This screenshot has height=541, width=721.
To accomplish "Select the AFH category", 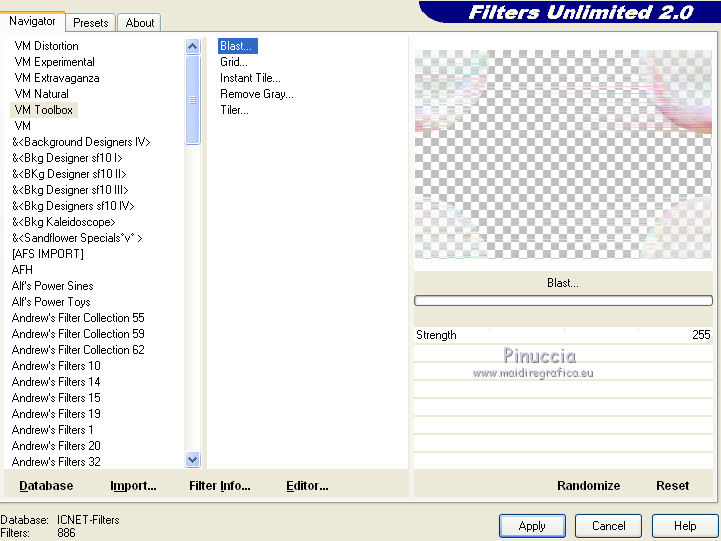I will tap(22, 270).
